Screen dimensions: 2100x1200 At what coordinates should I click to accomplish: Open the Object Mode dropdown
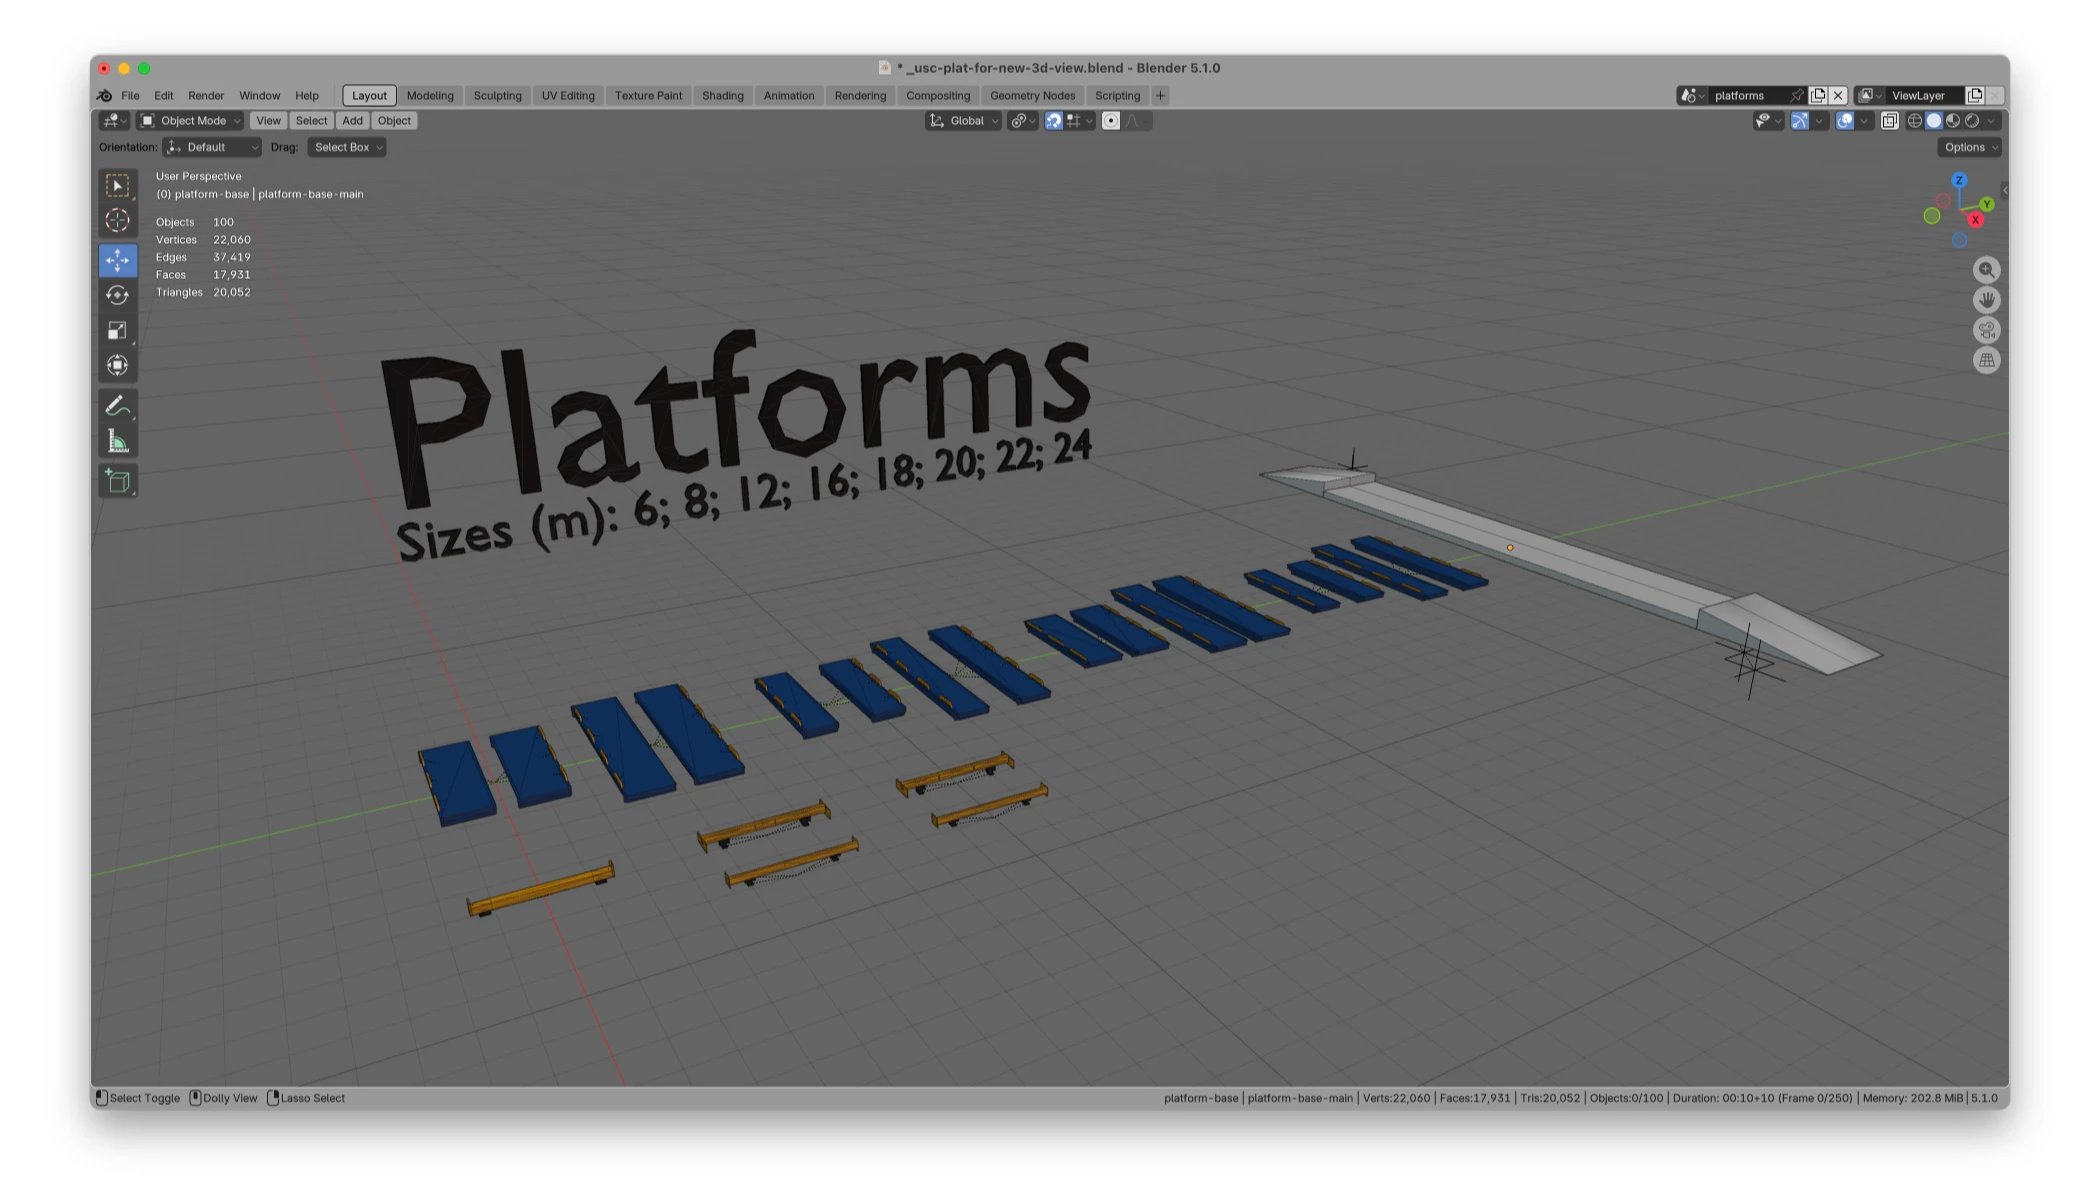point(191,121)
